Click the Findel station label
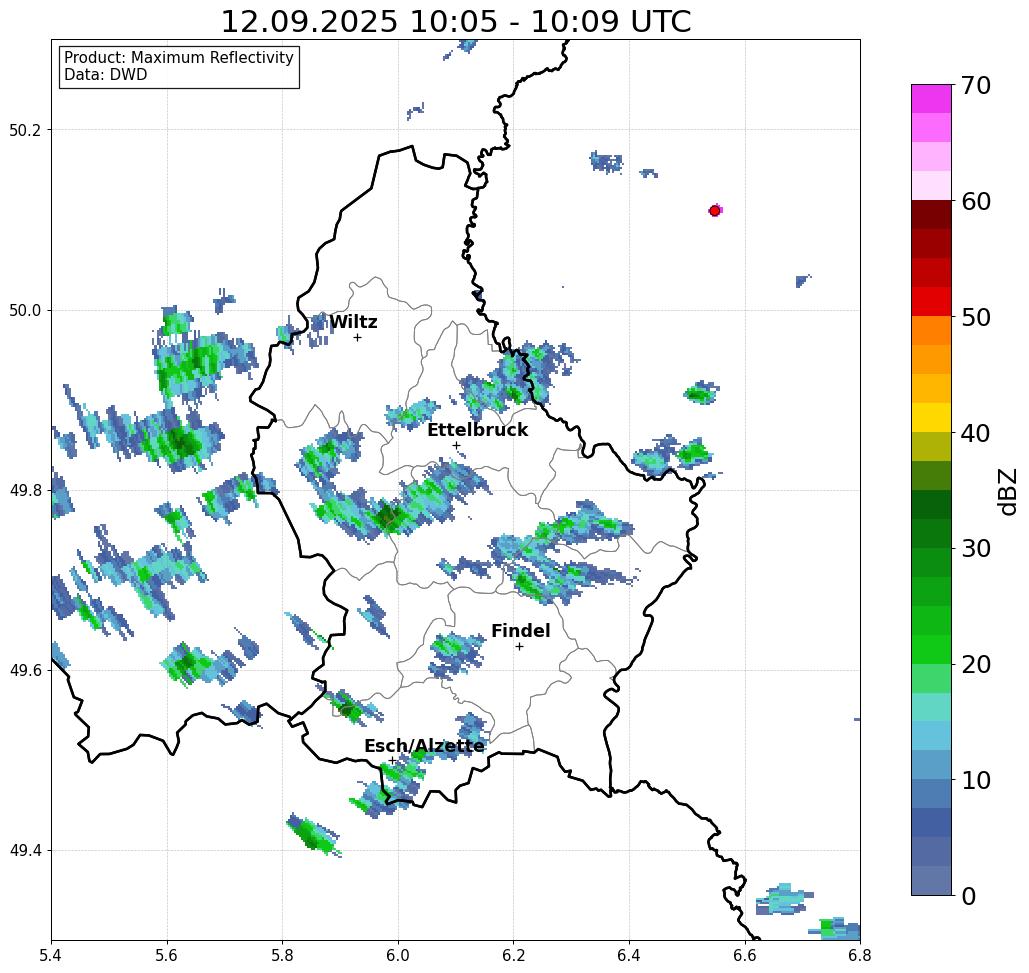This screenshot has height=973, width=1029. pyautogui.click(x=520, y=631)
